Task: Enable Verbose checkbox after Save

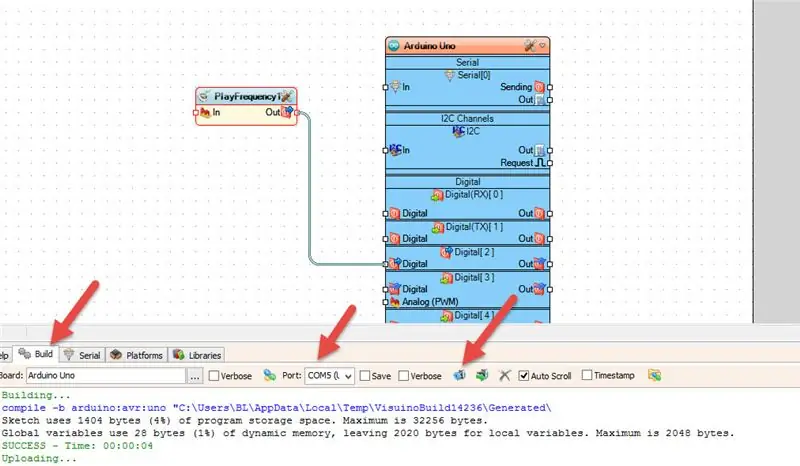Action: click(x=404, y=376)
